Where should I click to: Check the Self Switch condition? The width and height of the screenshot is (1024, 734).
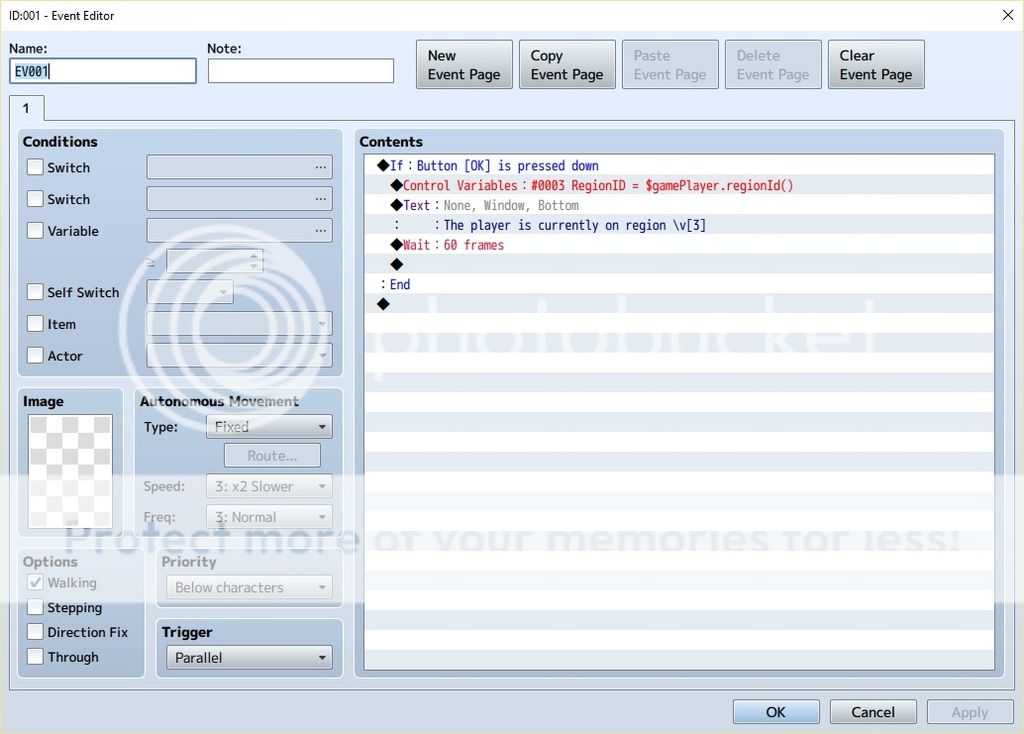(x=36, y=293)
